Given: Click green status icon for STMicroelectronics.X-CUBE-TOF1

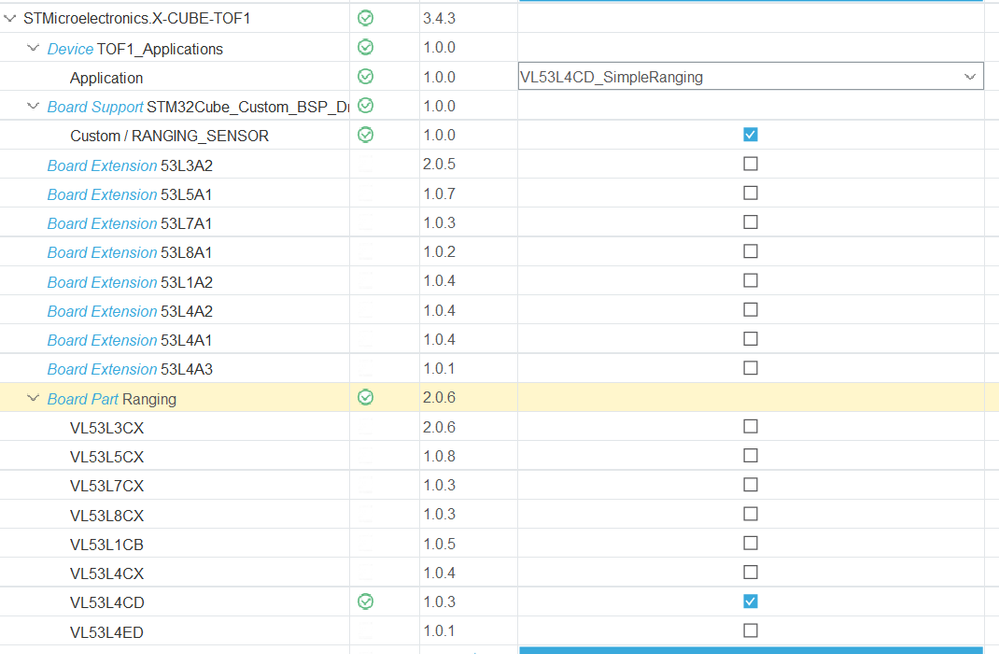Looking at the screenshot, I should 366,18.
